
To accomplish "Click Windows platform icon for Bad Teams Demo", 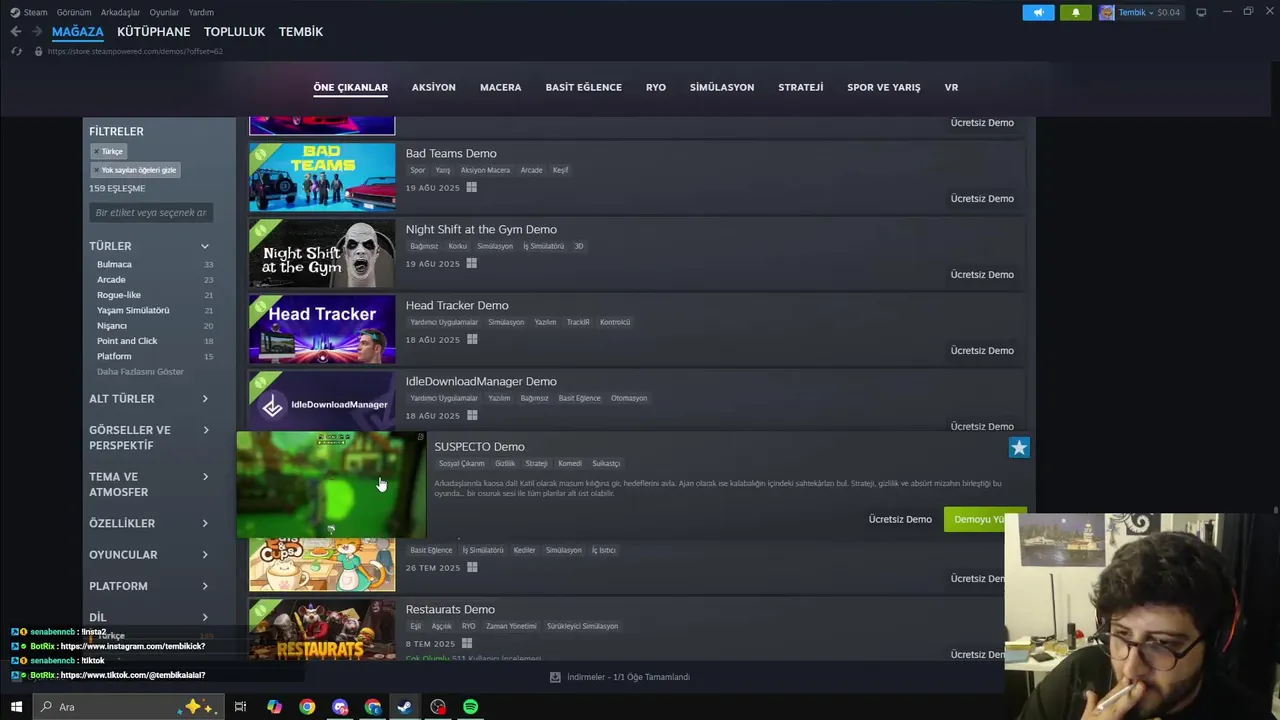I will [472, 188].
